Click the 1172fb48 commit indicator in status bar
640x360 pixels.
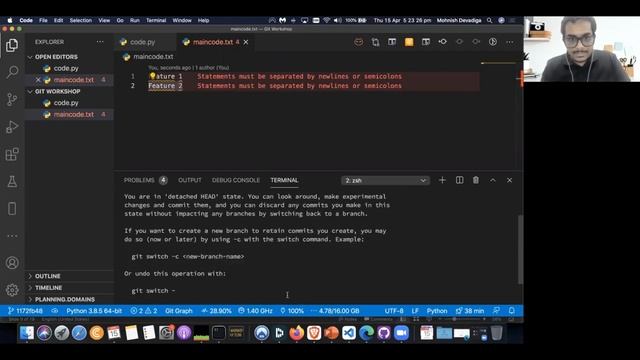pyautogui.click(x=25, y=311)
